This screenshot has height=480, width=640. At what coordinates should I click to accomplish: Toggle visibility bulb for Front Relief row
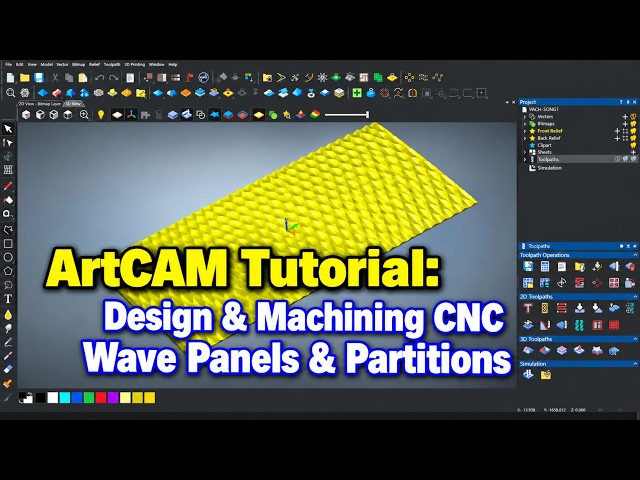click(x=633, y=131)
